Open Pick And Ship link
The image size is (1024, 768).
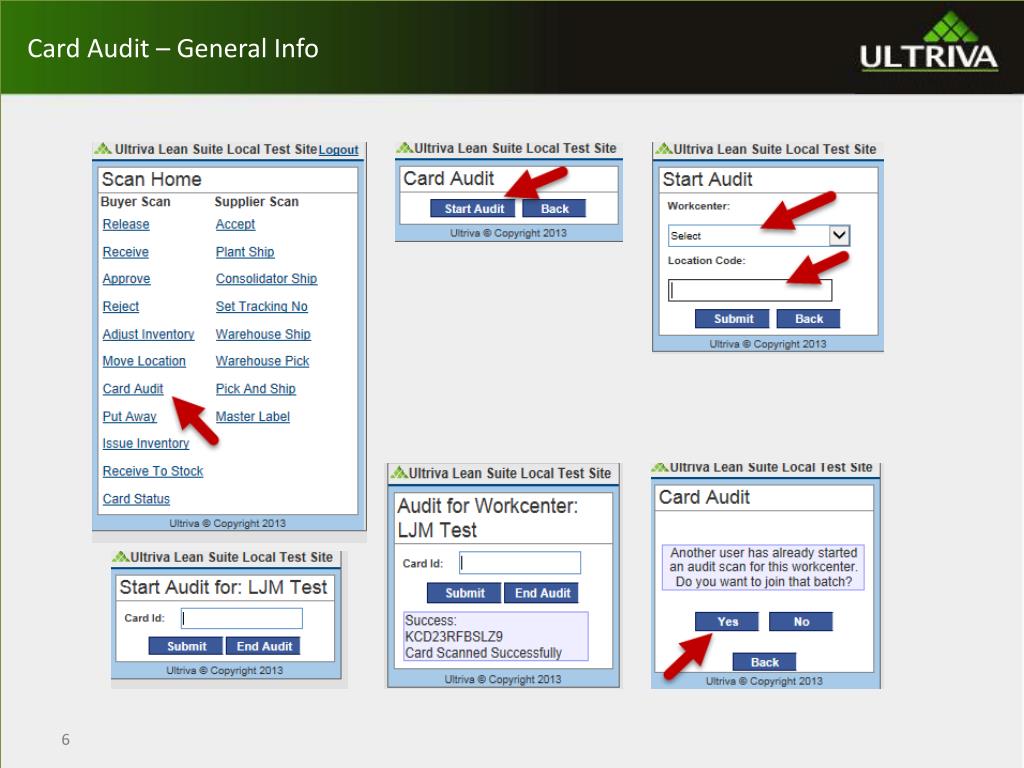(255, 389)
